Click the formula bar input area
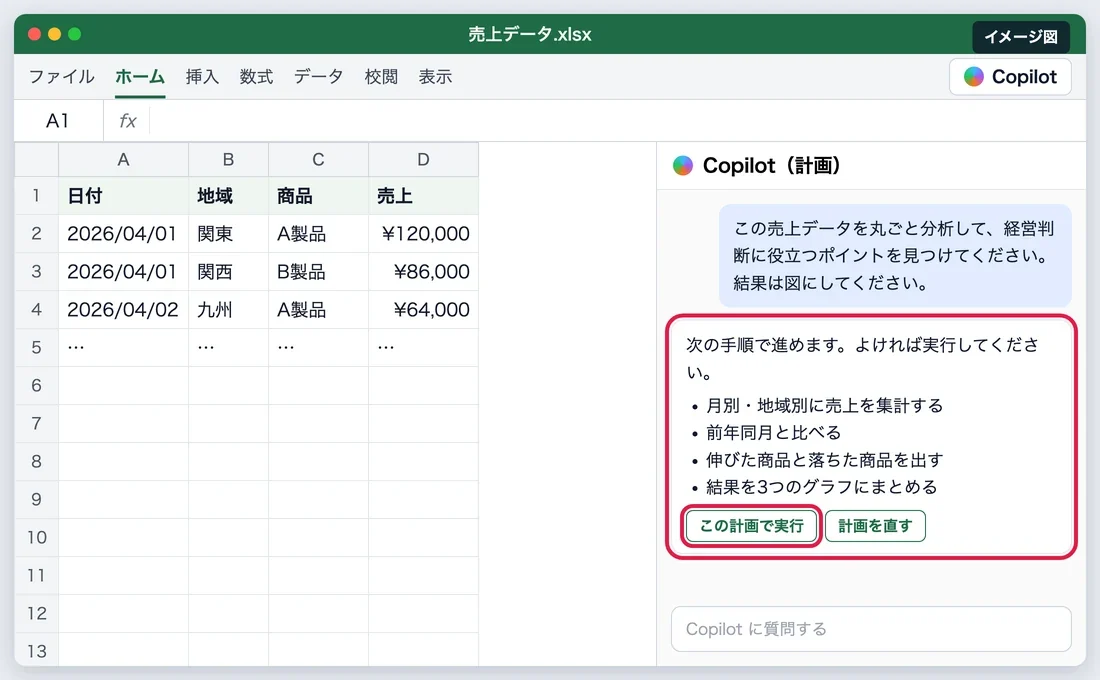This screenshot has height=680, width=1100. coord(617,121)
